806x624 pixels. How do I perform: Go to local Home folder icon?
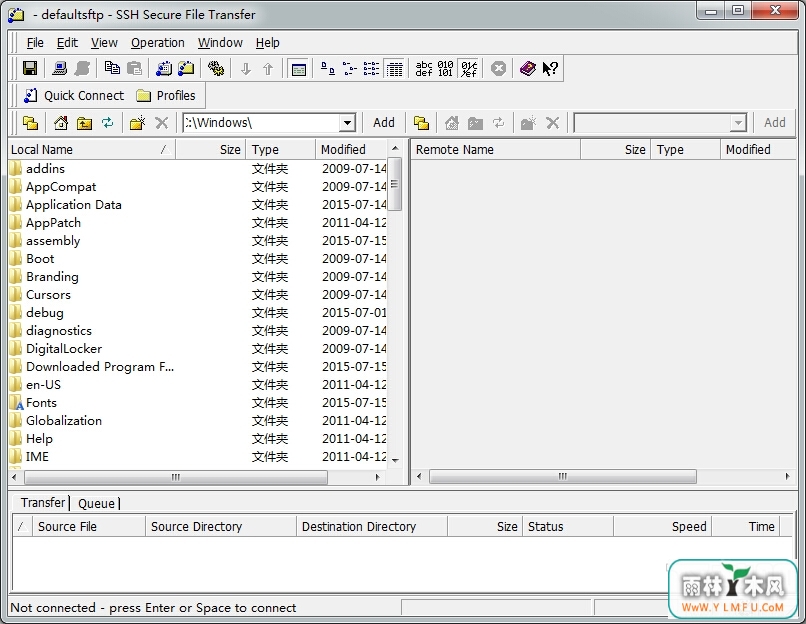pos(61,123)
